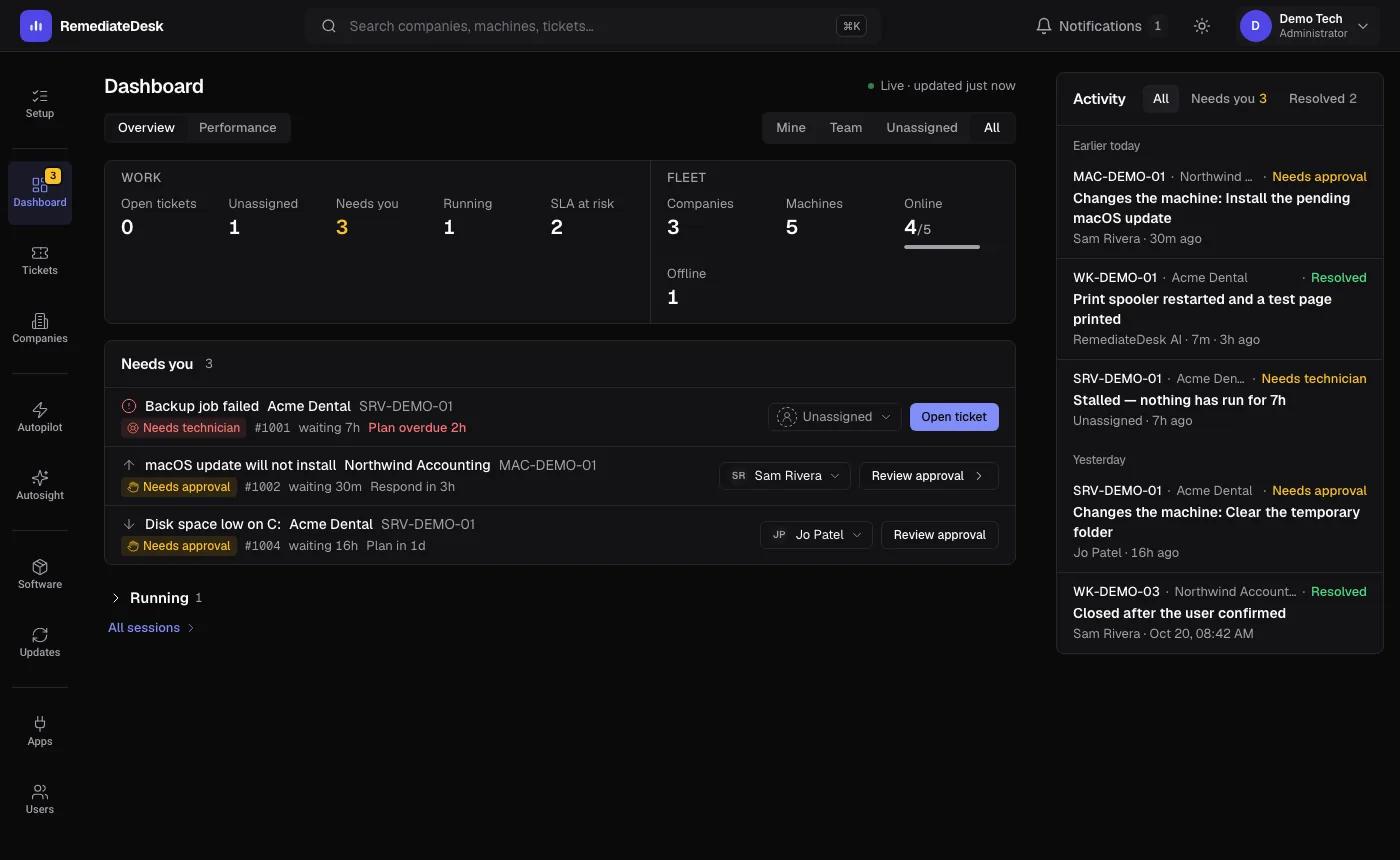Show the Needs you activity tab
Image resolution: width=1400 pixels, height=860 pixels.
click(1229, 99)
